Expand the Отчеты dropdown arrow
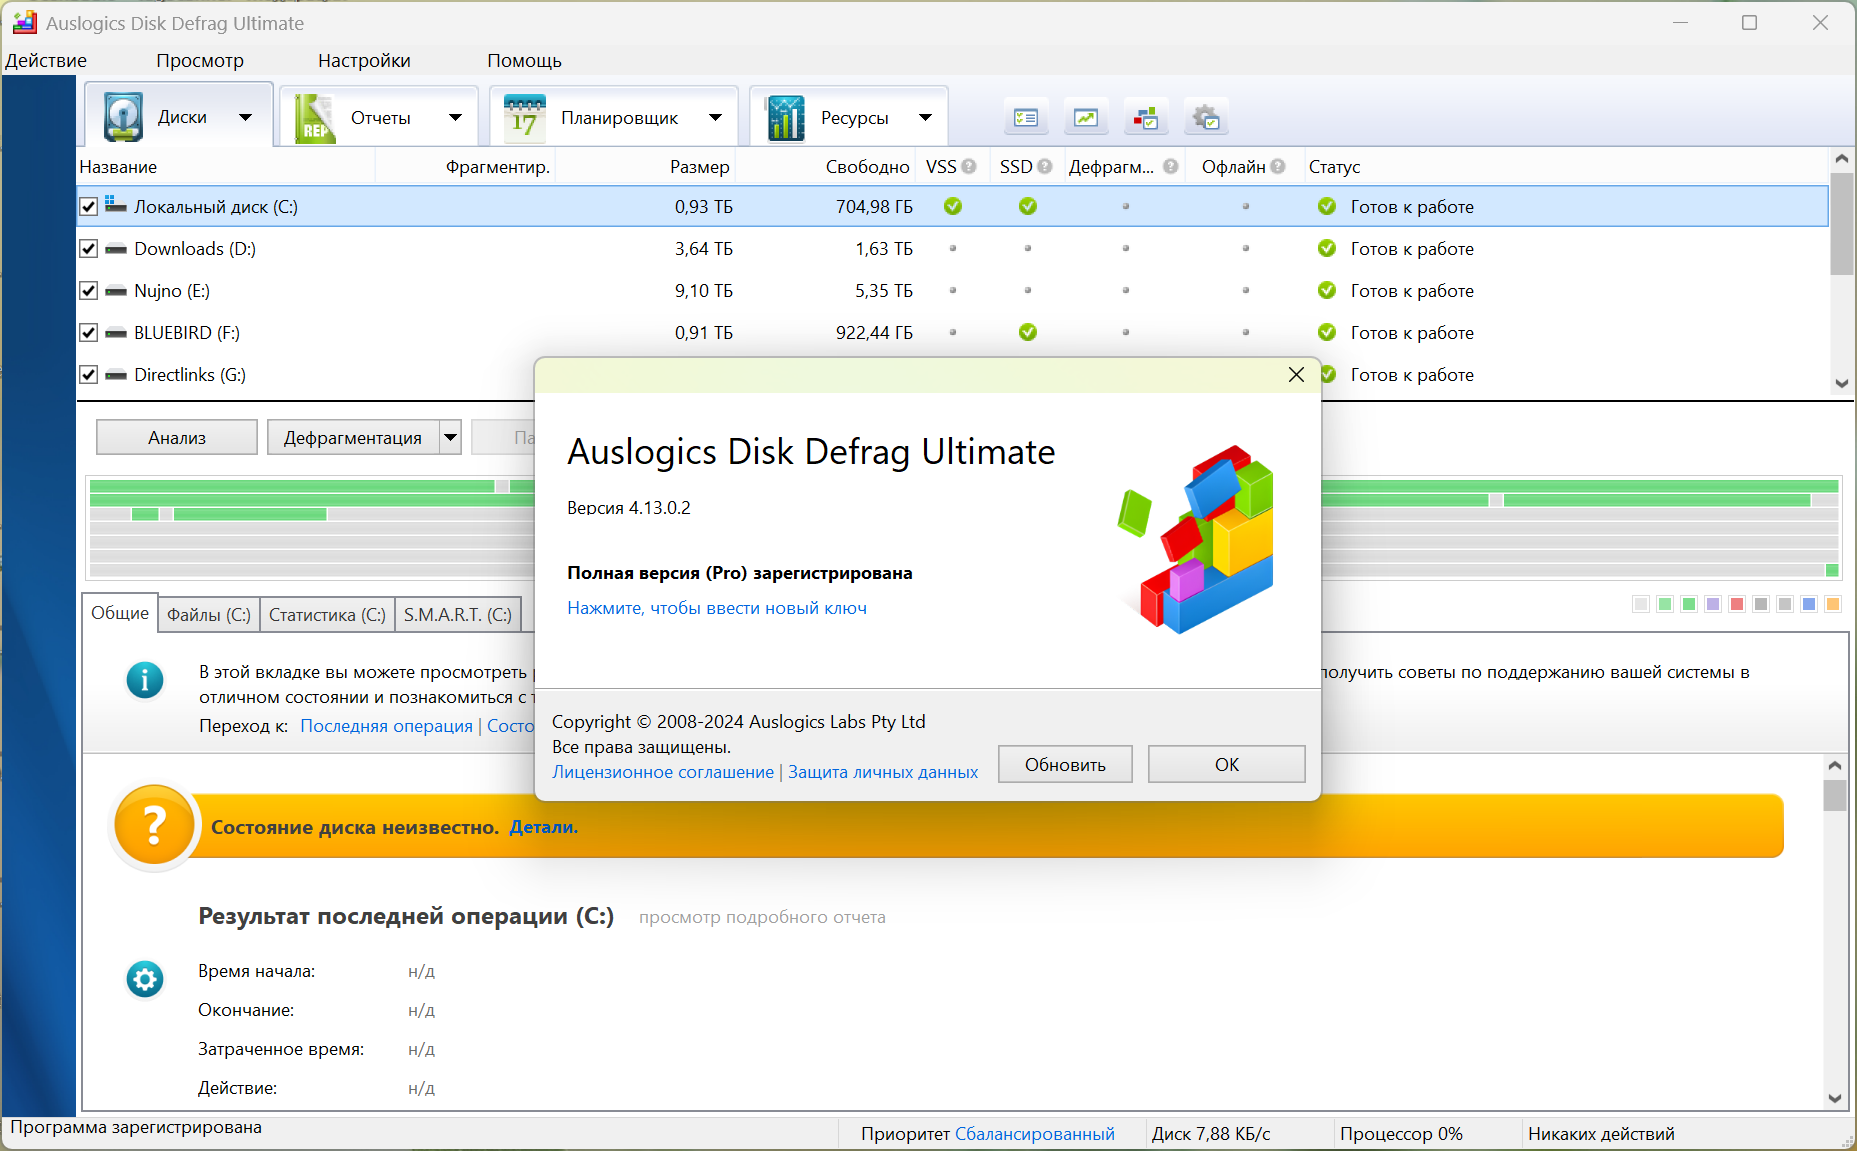The width and height of the screenshot is (1857, 1151). coord(455,117)
